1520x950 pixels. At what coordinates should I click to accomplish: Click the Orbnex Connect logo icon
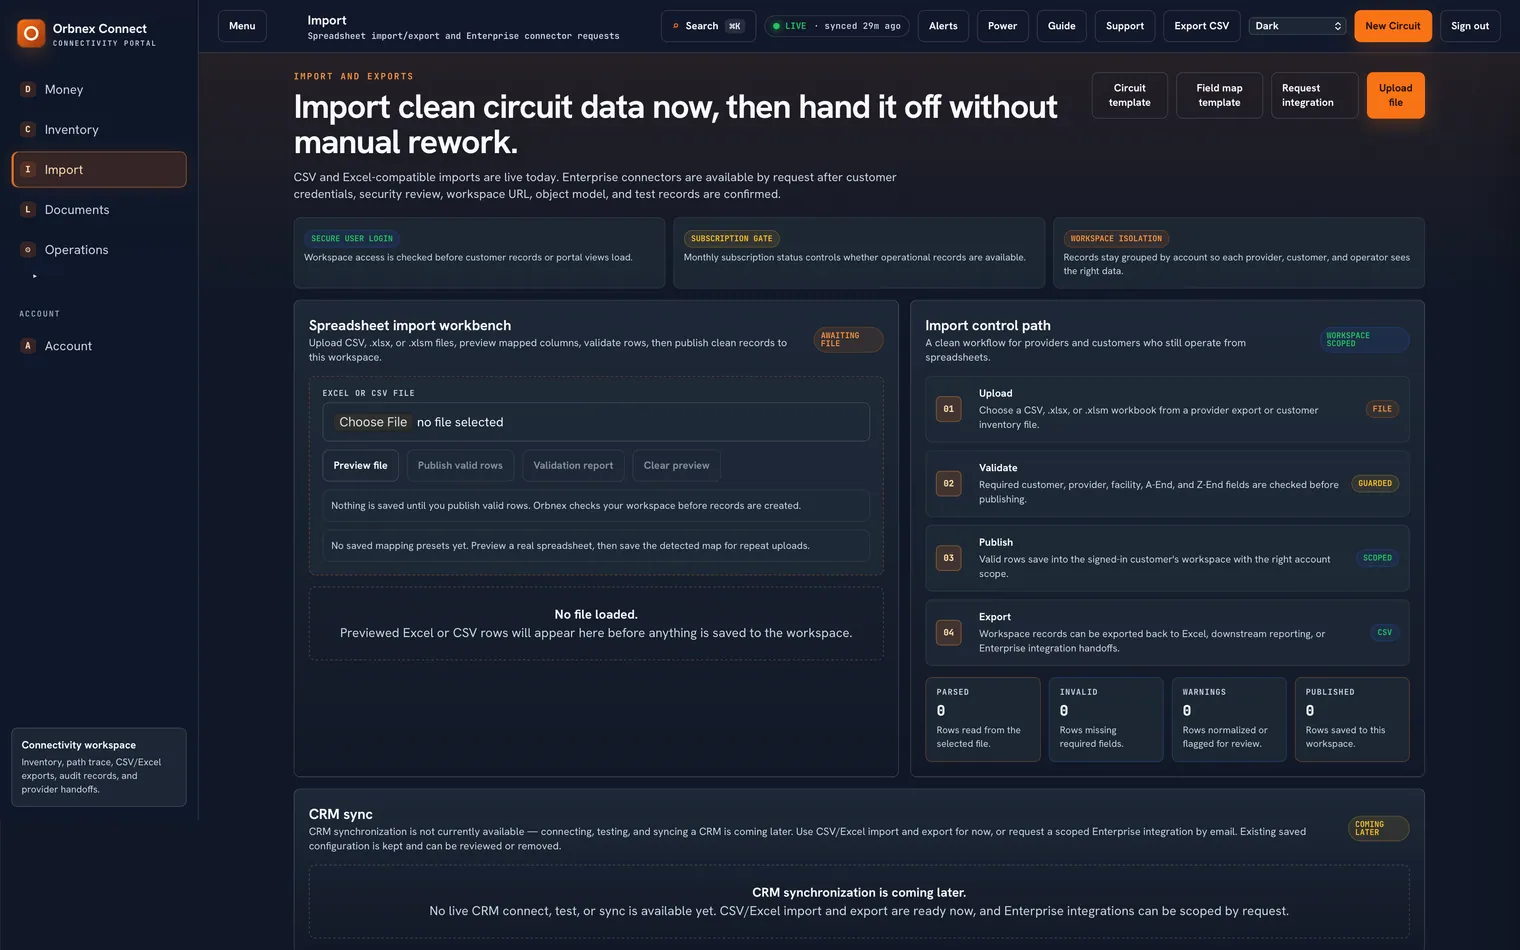[x=31, y=34]
